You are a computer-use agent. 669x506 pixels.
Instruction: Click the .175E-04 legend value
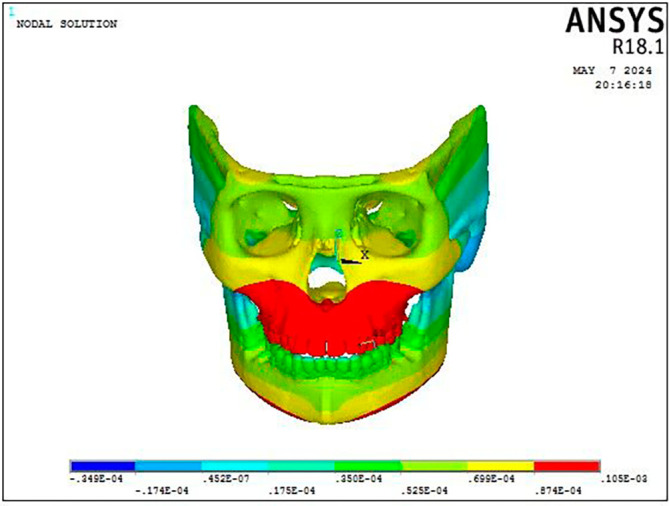pos(292,491)
